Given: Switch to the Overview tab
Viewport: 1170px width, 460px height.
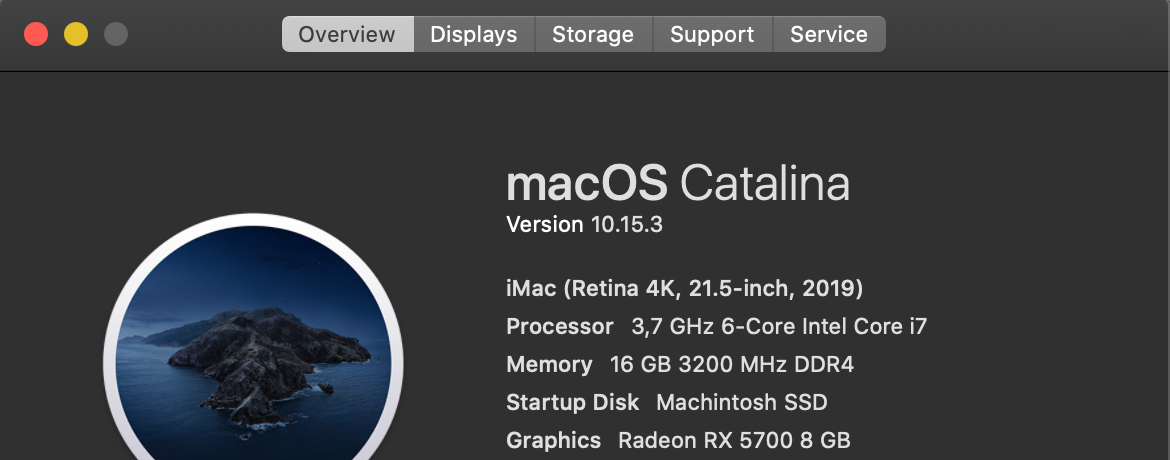Looking at the screenshot, I should point(348,34).
